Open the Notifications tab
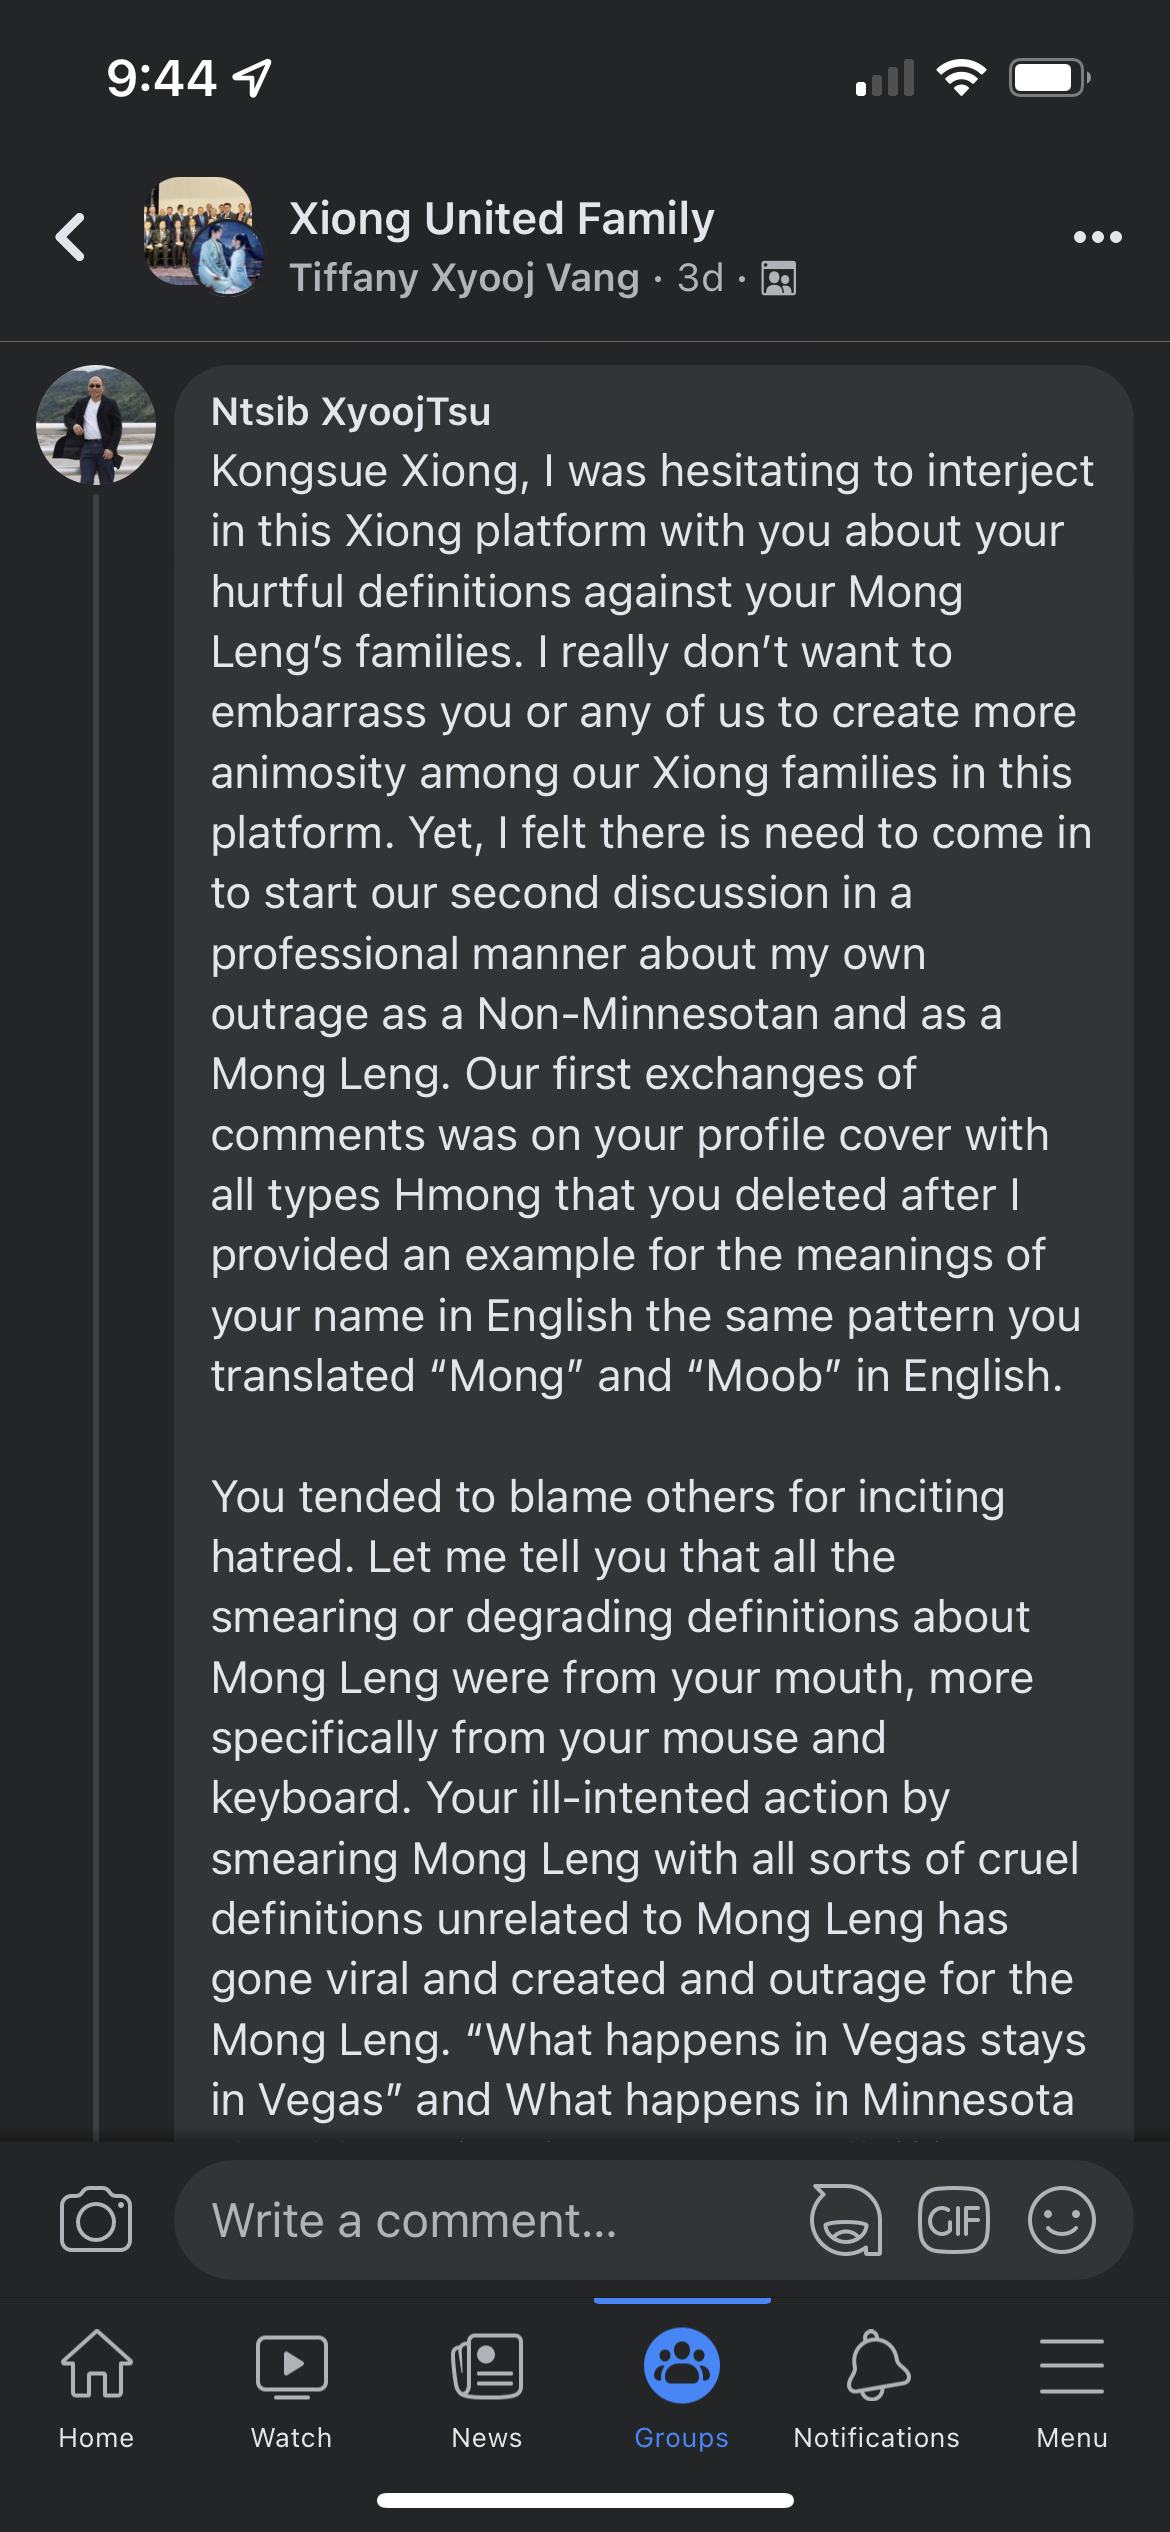Viewport: 1170px width, 2532px height. pyautogui.click(x=877, y=2386)
